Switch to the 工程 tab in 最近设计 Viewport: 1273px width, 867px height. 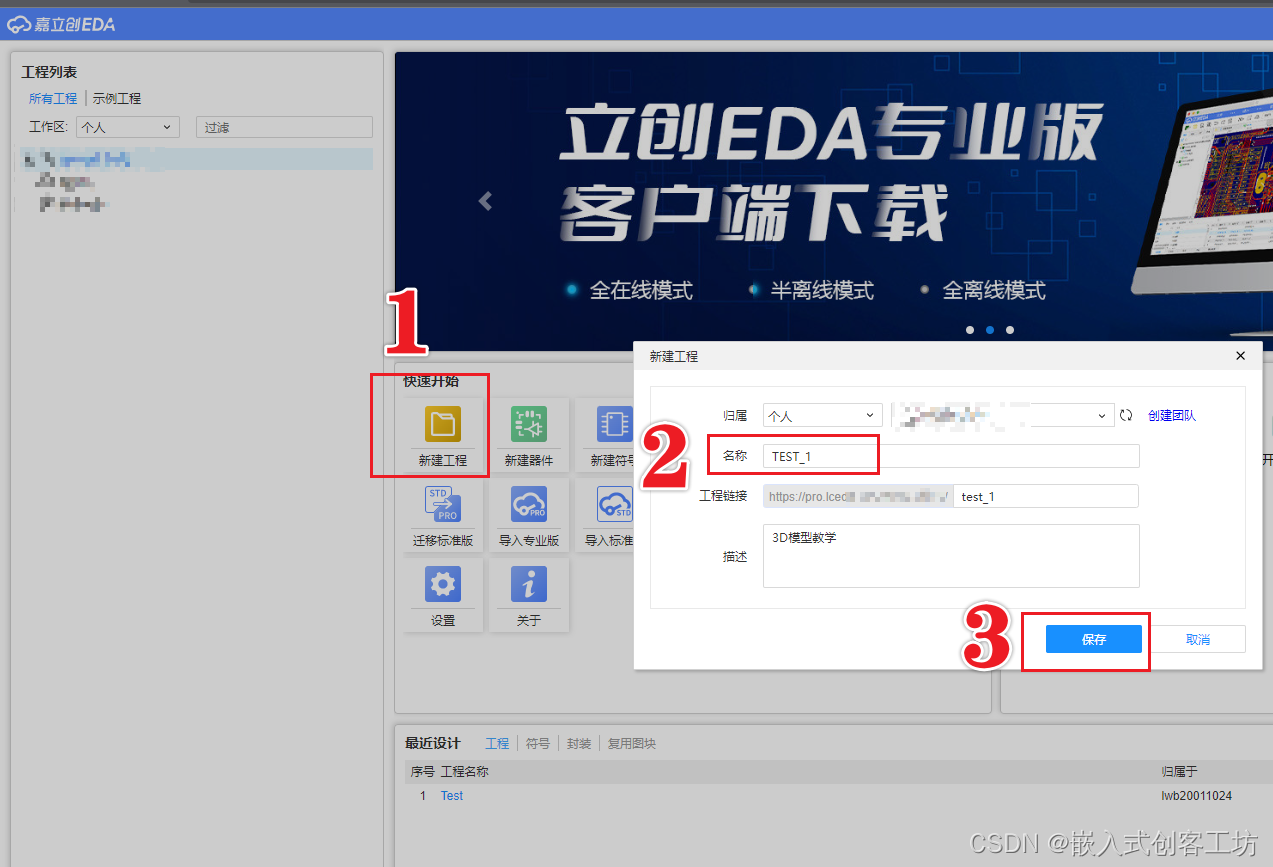click(497, 743)
